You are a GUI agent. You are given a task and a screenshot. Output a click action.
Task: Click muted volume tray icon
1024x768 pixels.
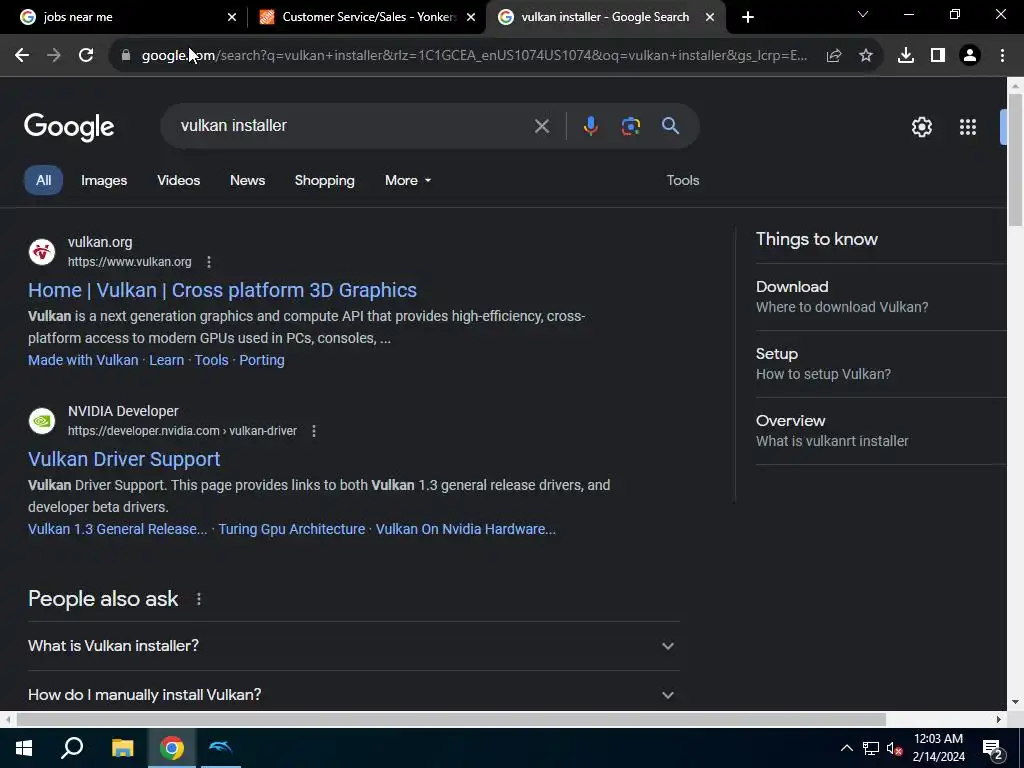click(x=894, y=748)
